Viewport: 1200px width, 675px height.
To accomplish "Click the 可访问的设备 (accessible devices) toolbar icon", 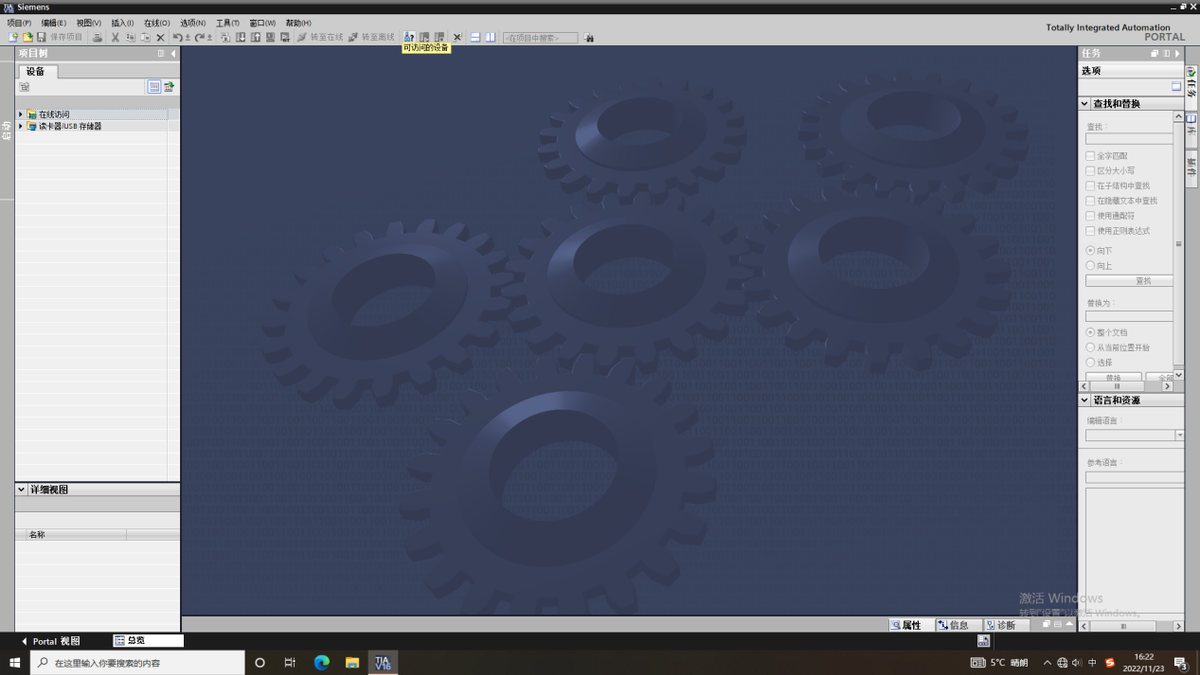I will point(409,37).
